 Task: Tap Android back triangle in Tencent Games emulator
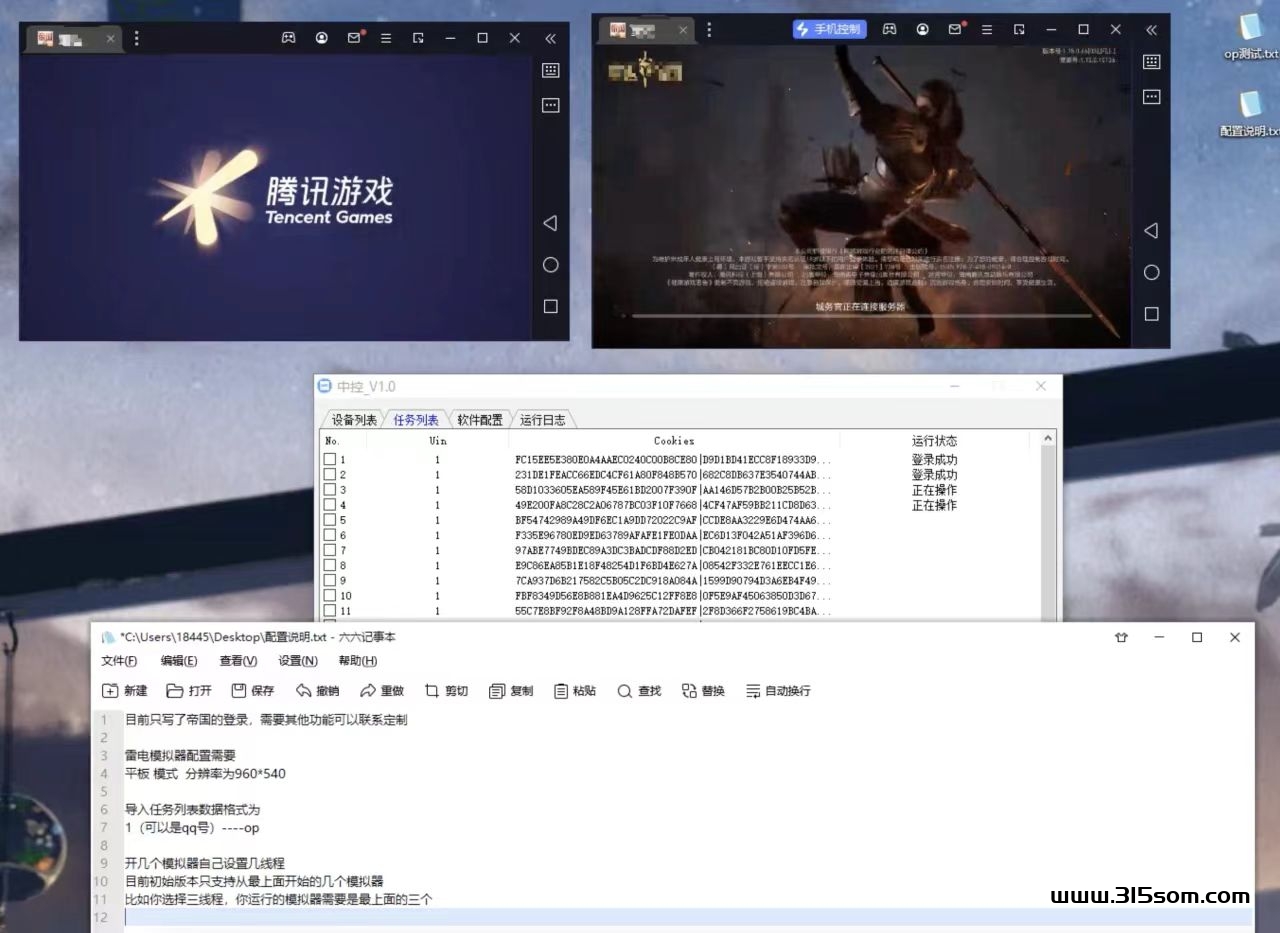tap(550, 223)
